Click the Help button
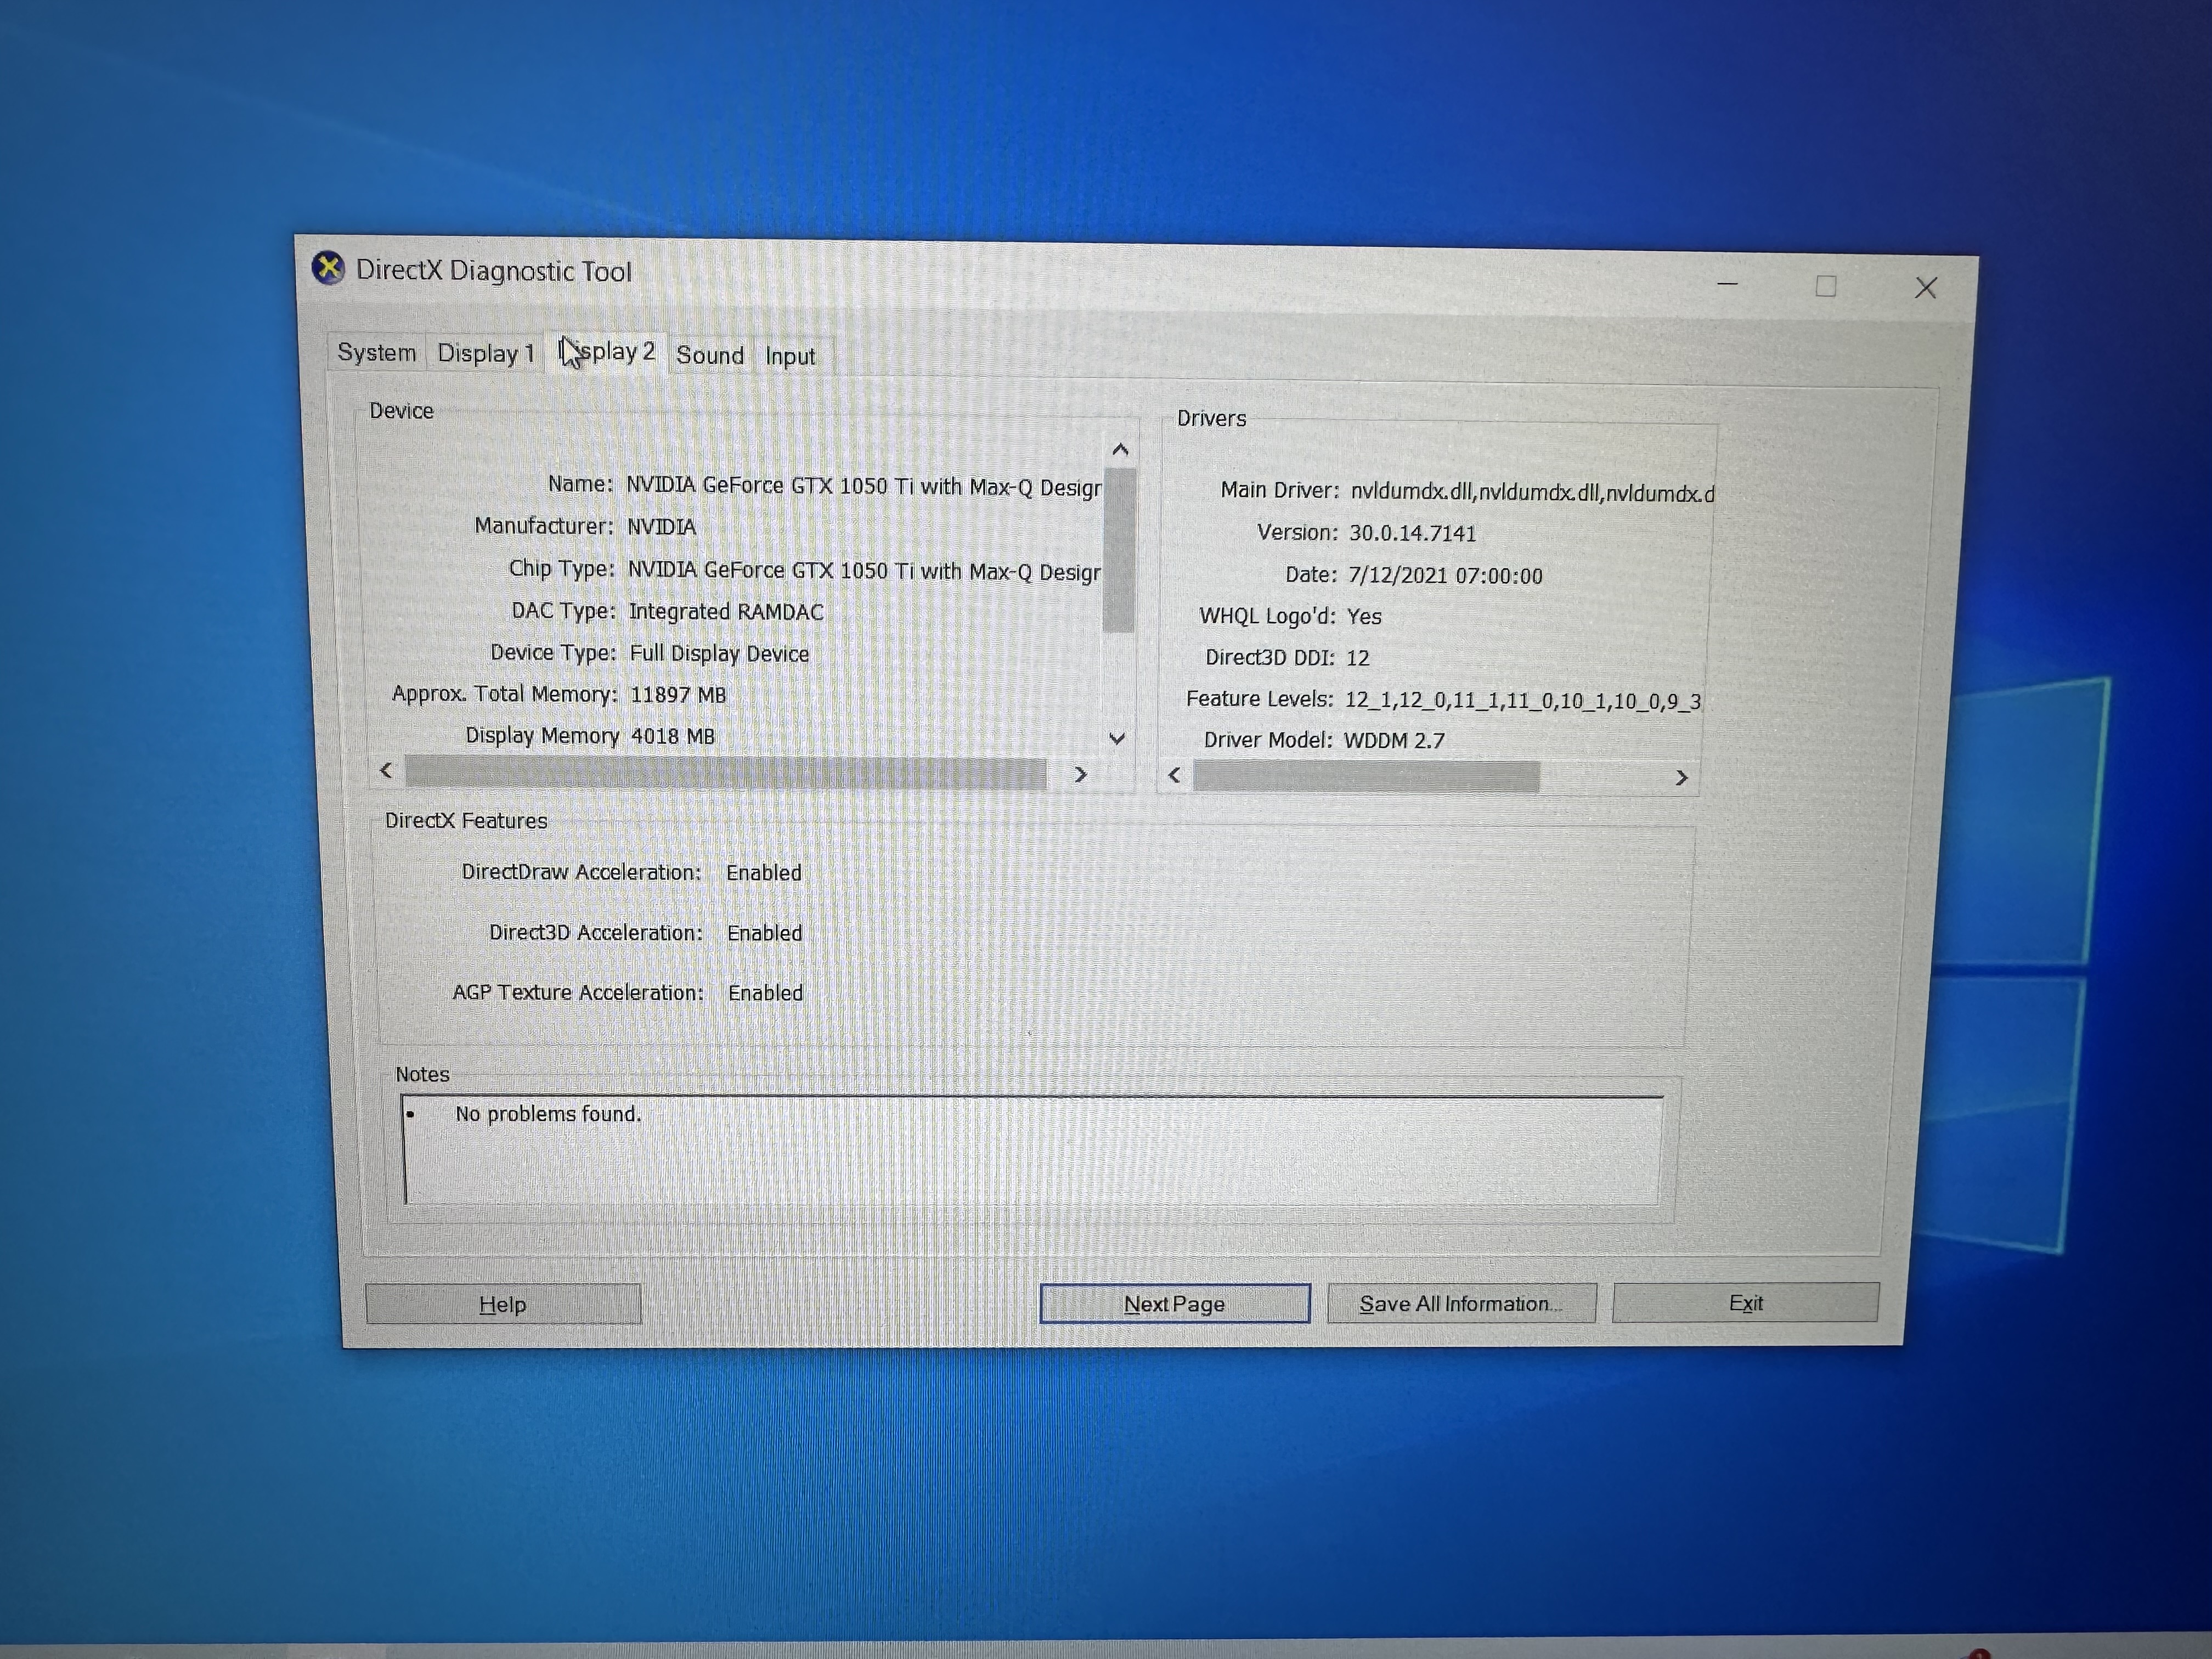This screenshot has height=1659, width=2212. click(x=503, y=1304)
